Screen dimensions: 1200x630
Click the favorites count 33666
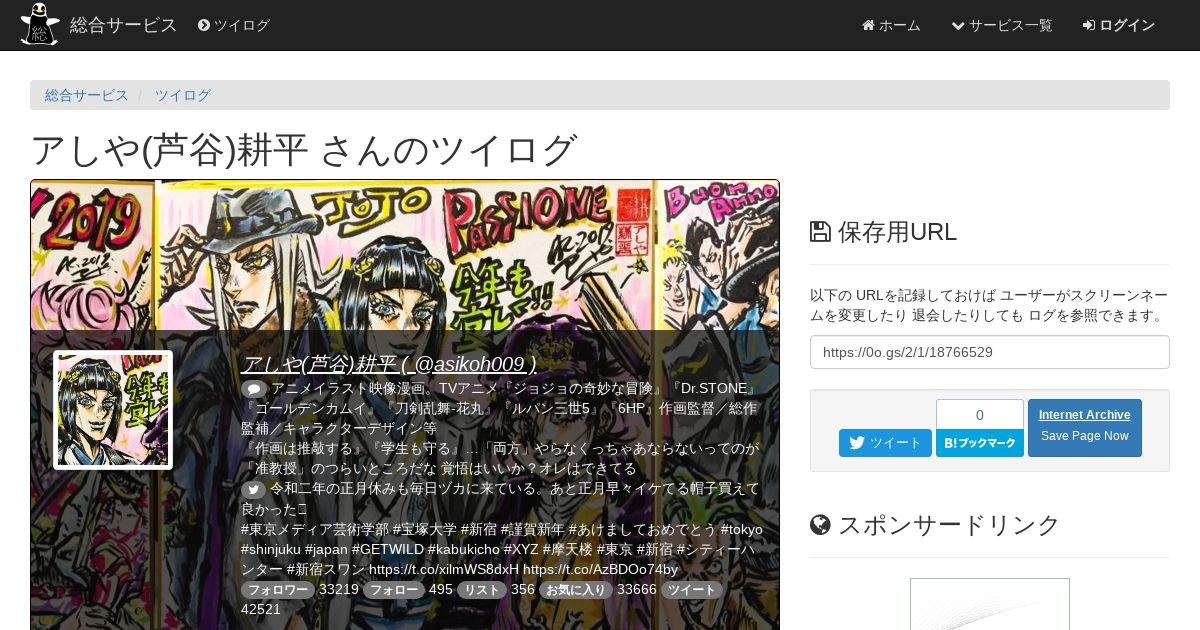pos(637,590)
